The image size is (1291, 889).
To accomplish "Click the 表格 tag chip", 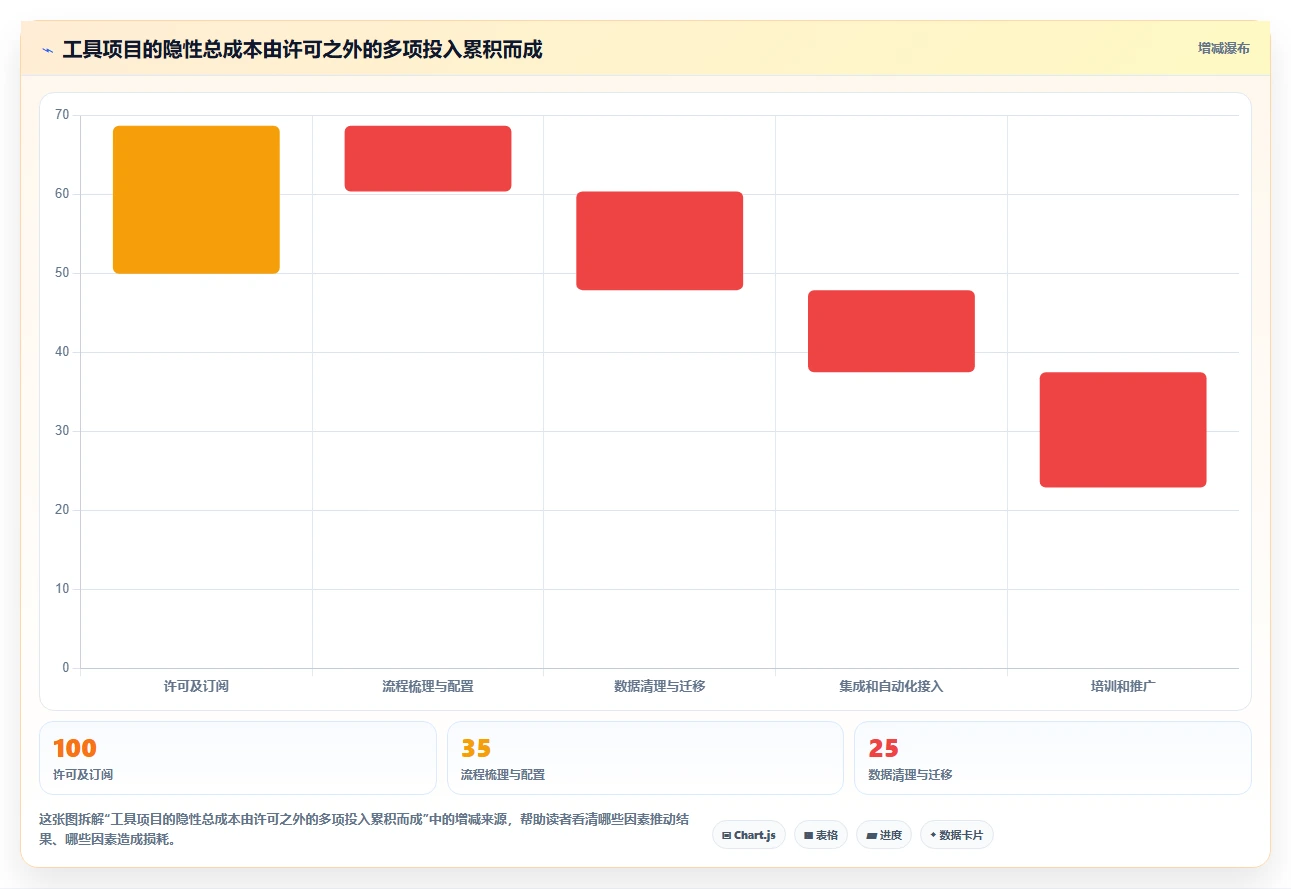I will pos(821,835).
